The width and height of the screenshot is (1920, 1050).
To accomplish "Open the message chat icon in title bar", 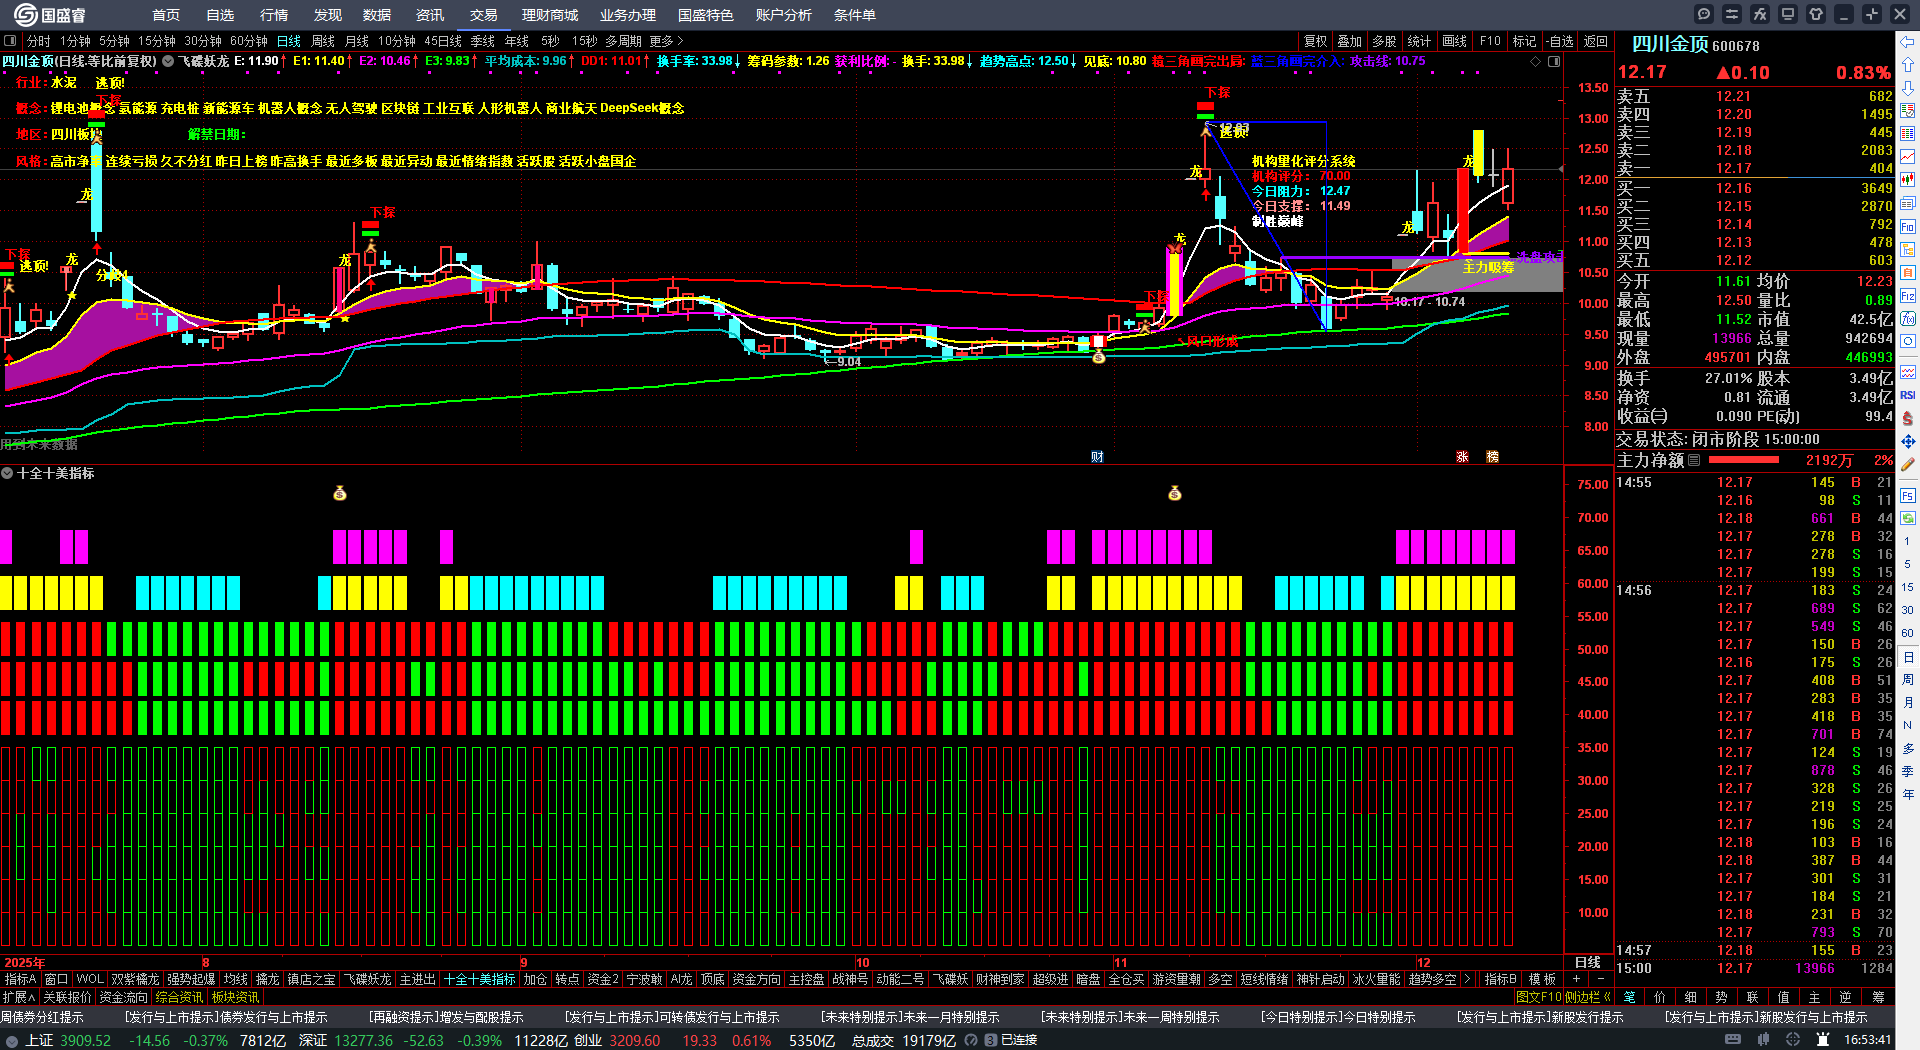I will (1704, 14).
